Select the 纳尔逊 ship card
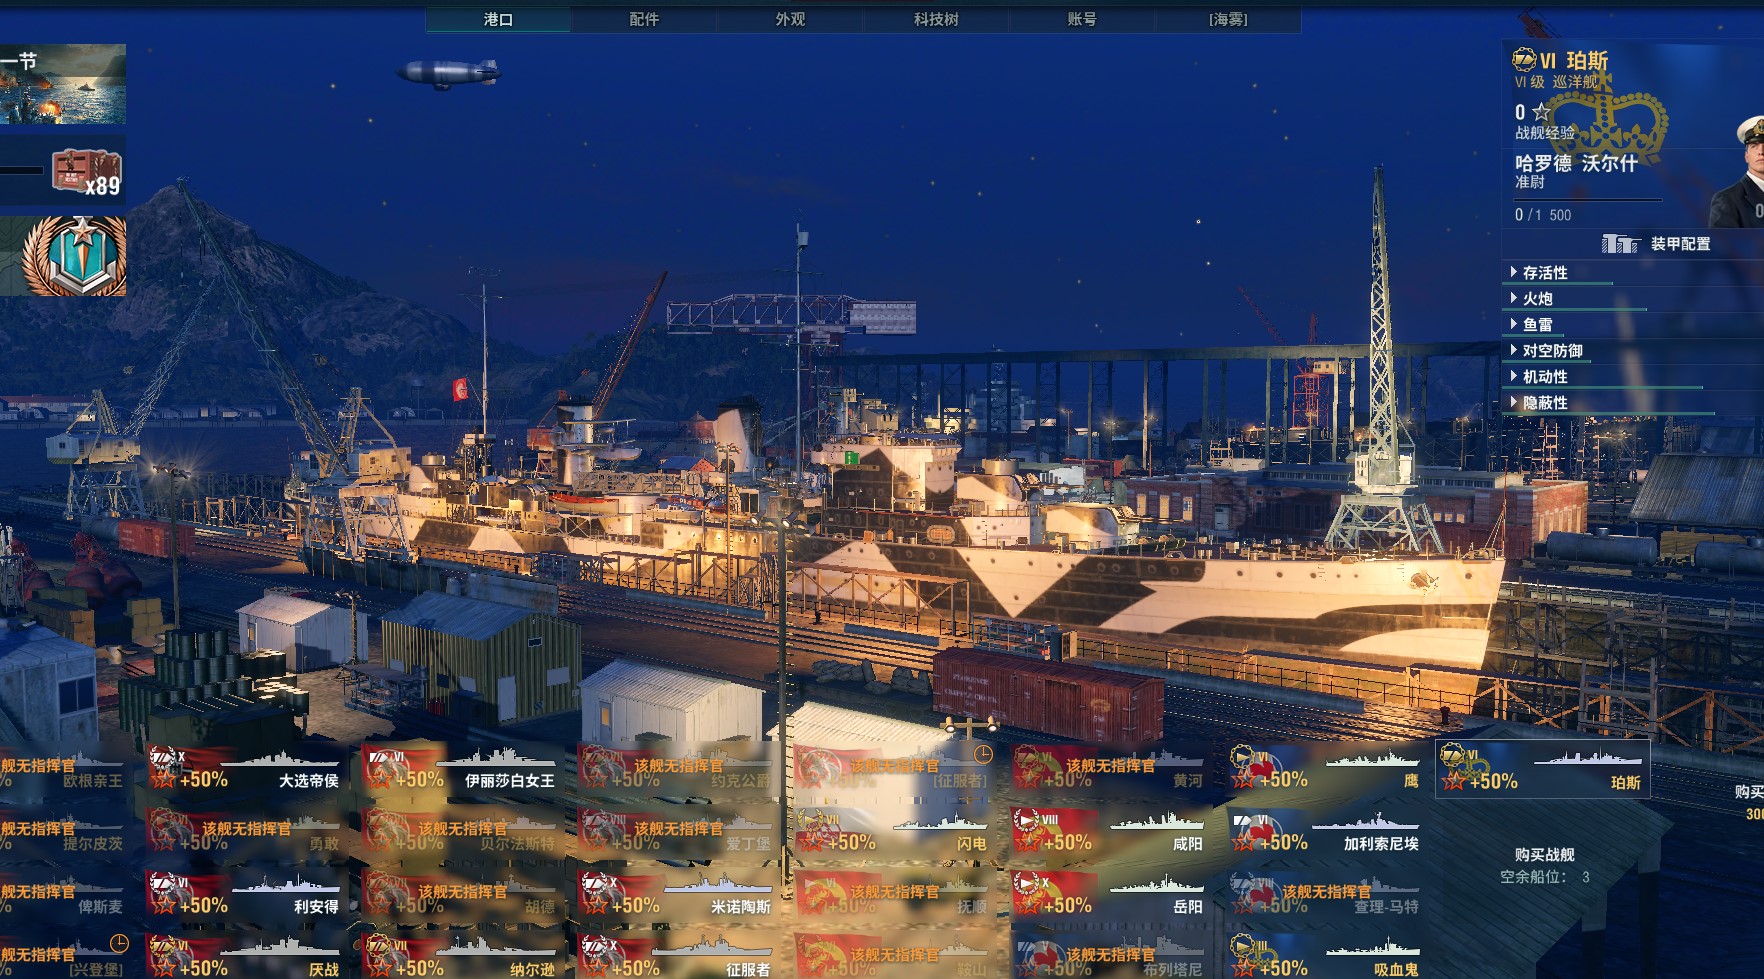 tap(460, 955)
